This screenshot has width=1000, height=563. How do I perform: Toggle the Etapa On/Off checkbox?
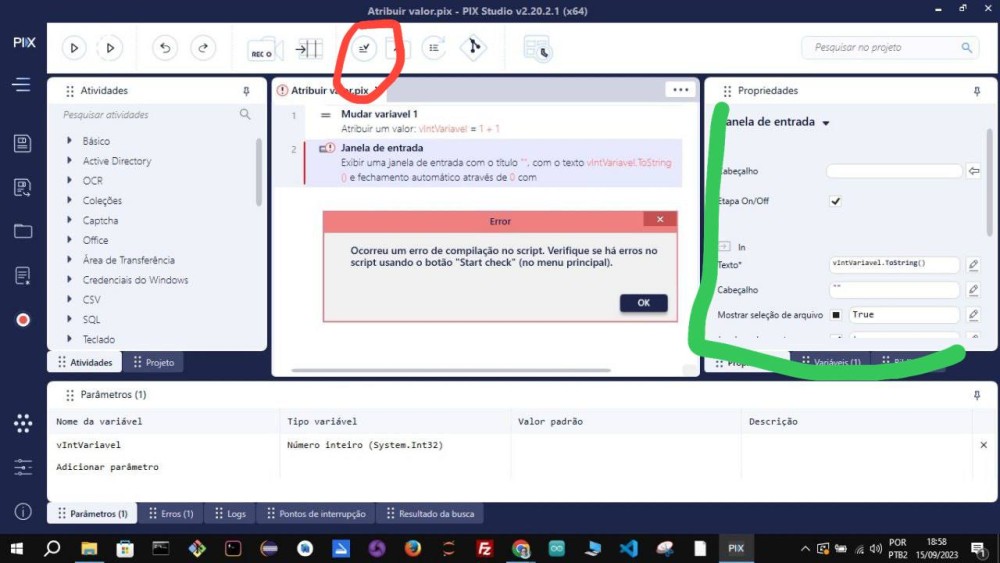835,201
